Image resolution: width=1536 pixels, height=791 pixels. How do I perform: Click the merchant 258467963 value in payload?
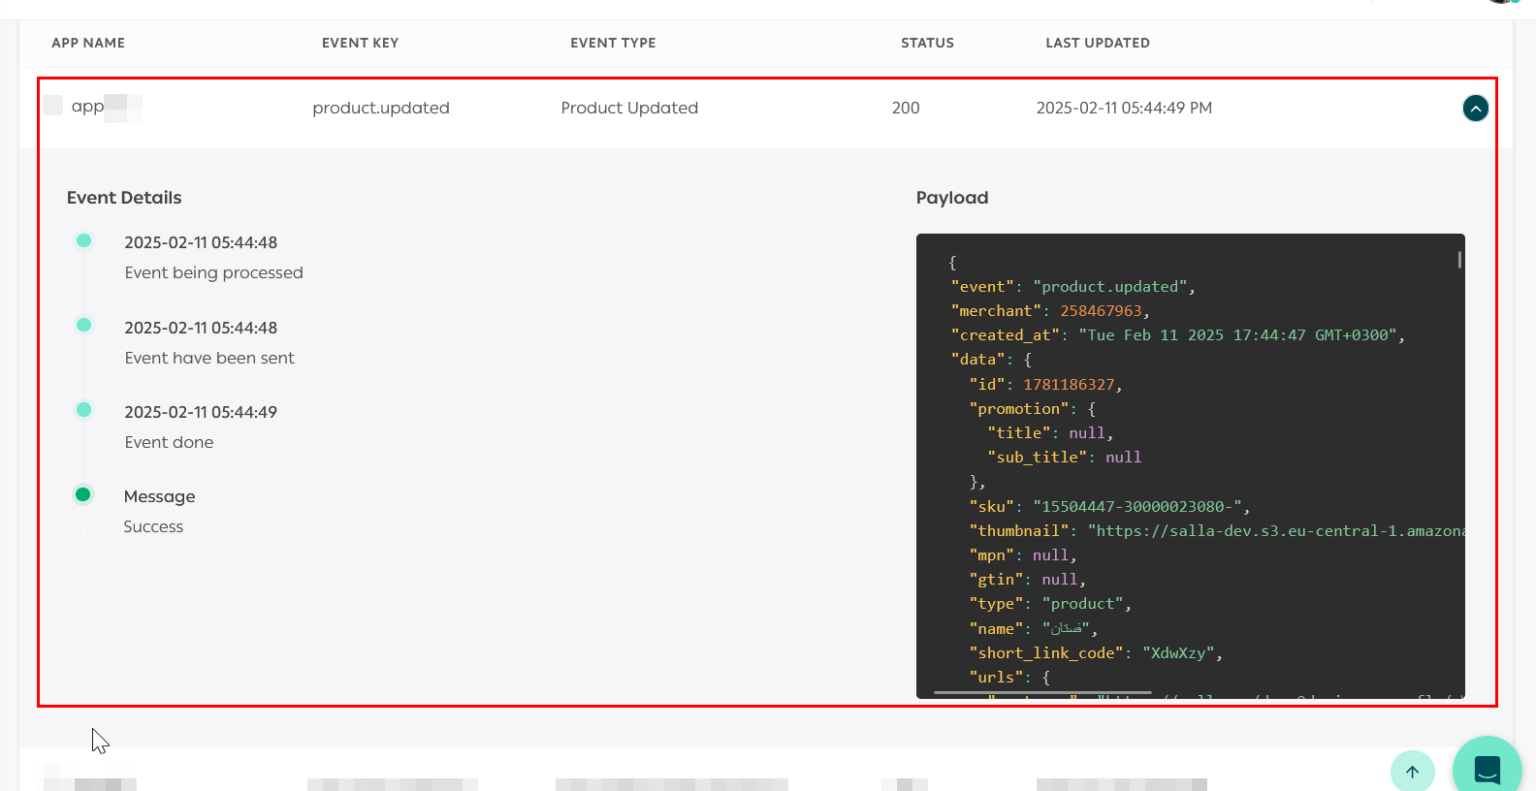click(1101, 311)
